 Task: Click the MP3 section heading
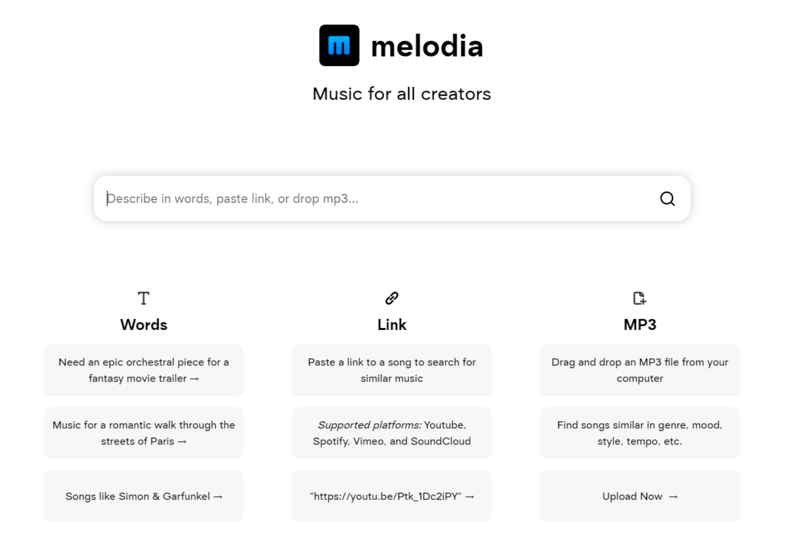point(640,325)
